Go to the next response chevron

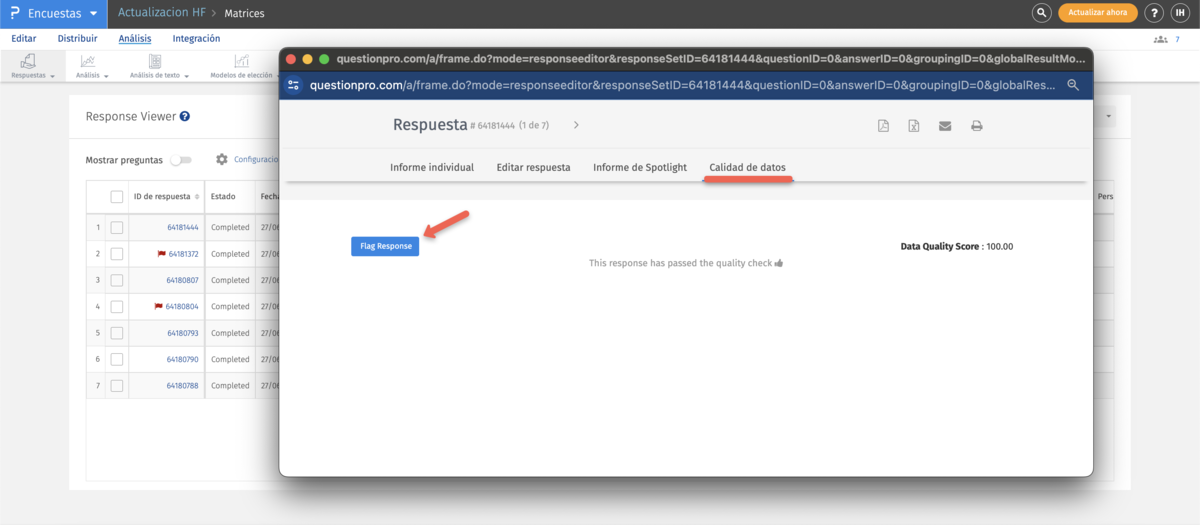(576, 125)
